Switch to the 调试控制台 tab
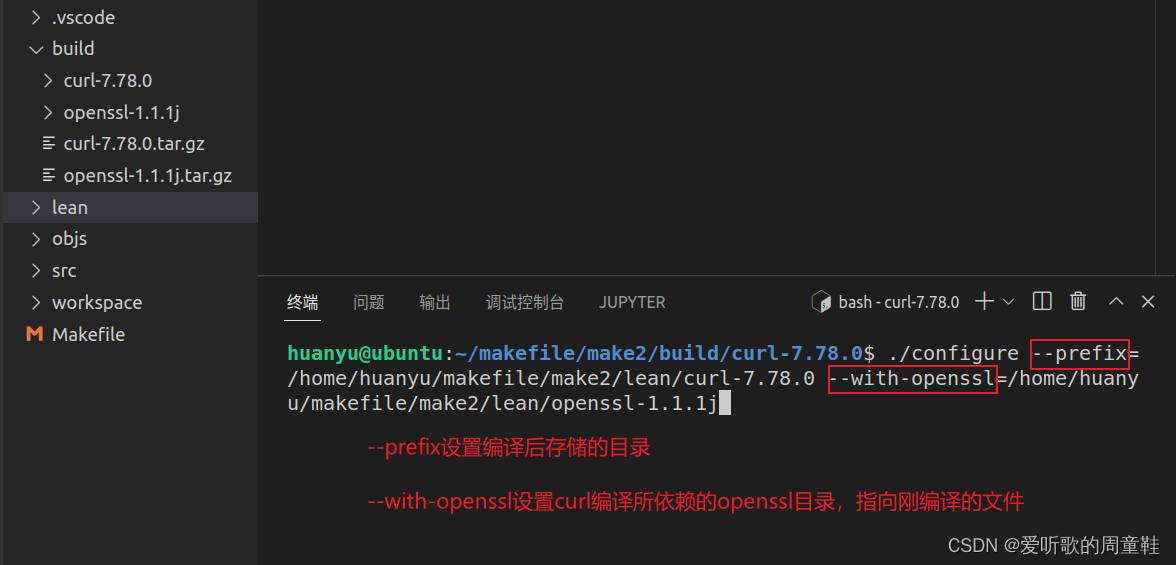This screenshot has height=565, width=1176. click(x=525, y=302)
